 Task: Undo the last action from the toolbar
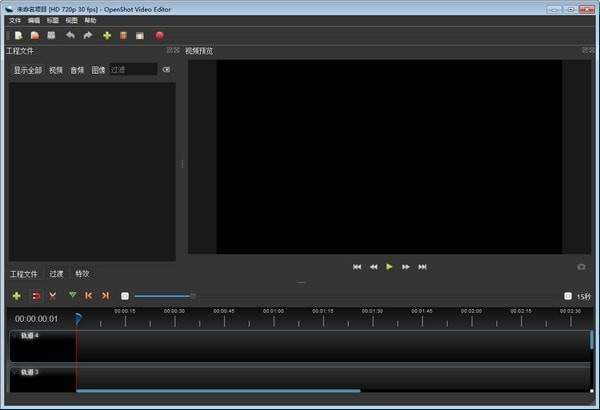[71, 36]
